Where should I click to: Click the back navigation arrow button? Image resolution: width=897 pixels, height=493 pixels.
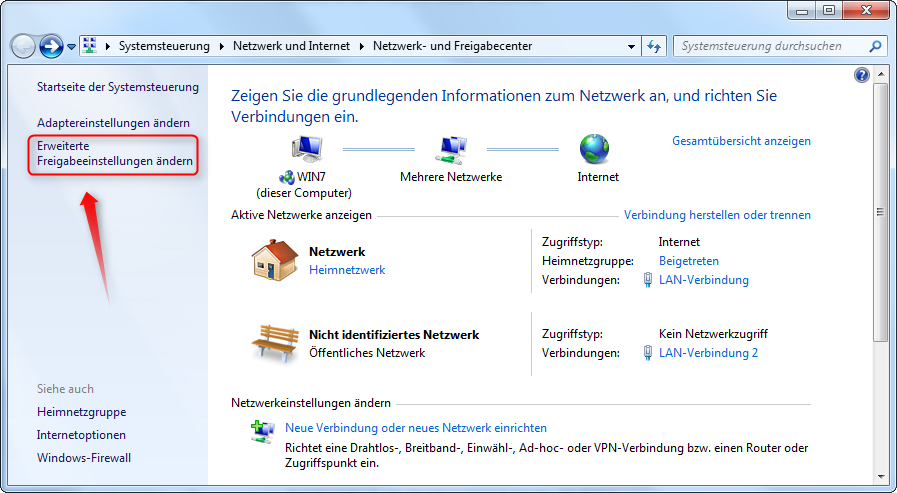point(23,46)
